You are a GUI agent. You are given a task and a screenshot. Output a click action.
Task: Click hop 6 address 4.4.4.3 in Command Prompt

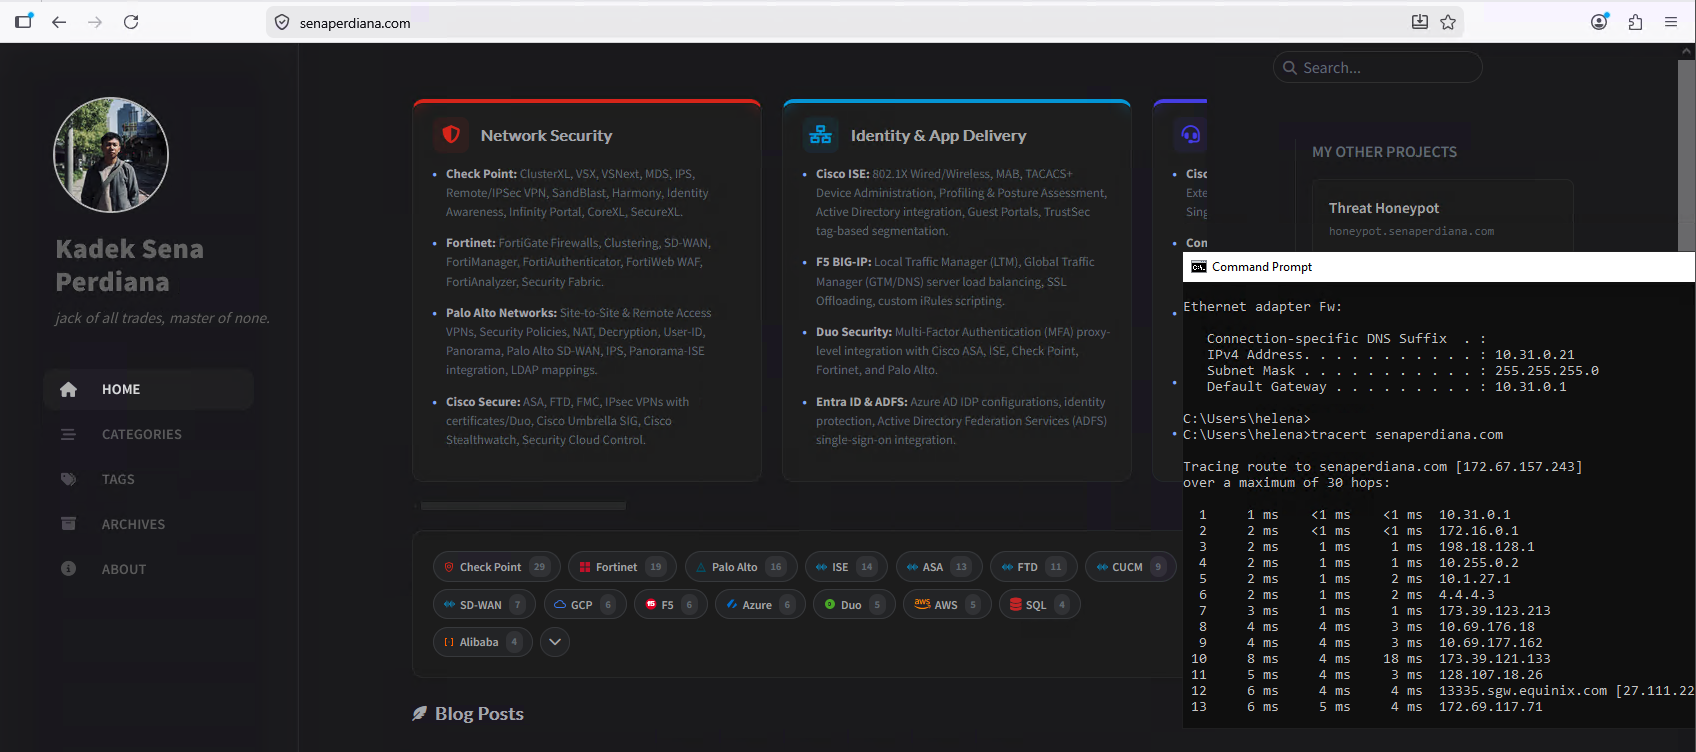click(x=1466, y=595)
